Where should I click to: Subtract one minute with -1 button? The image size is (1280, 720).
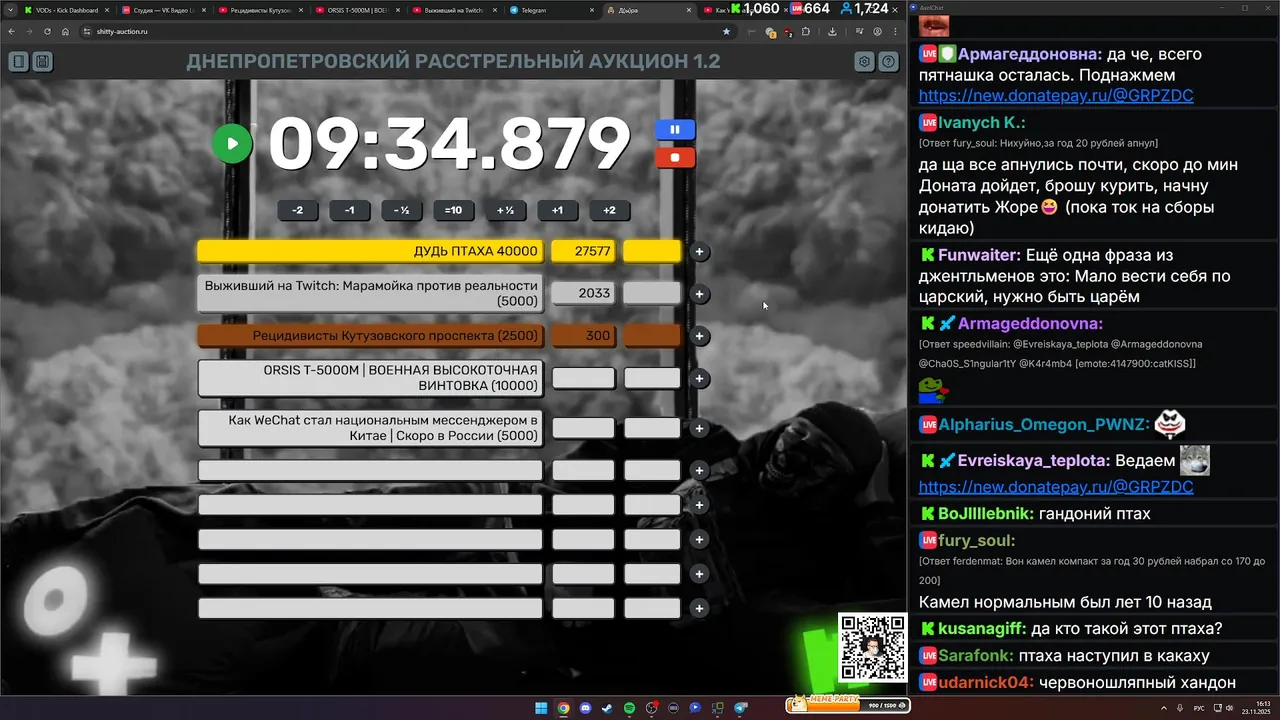pyautogui.click(x=349, y=210)
